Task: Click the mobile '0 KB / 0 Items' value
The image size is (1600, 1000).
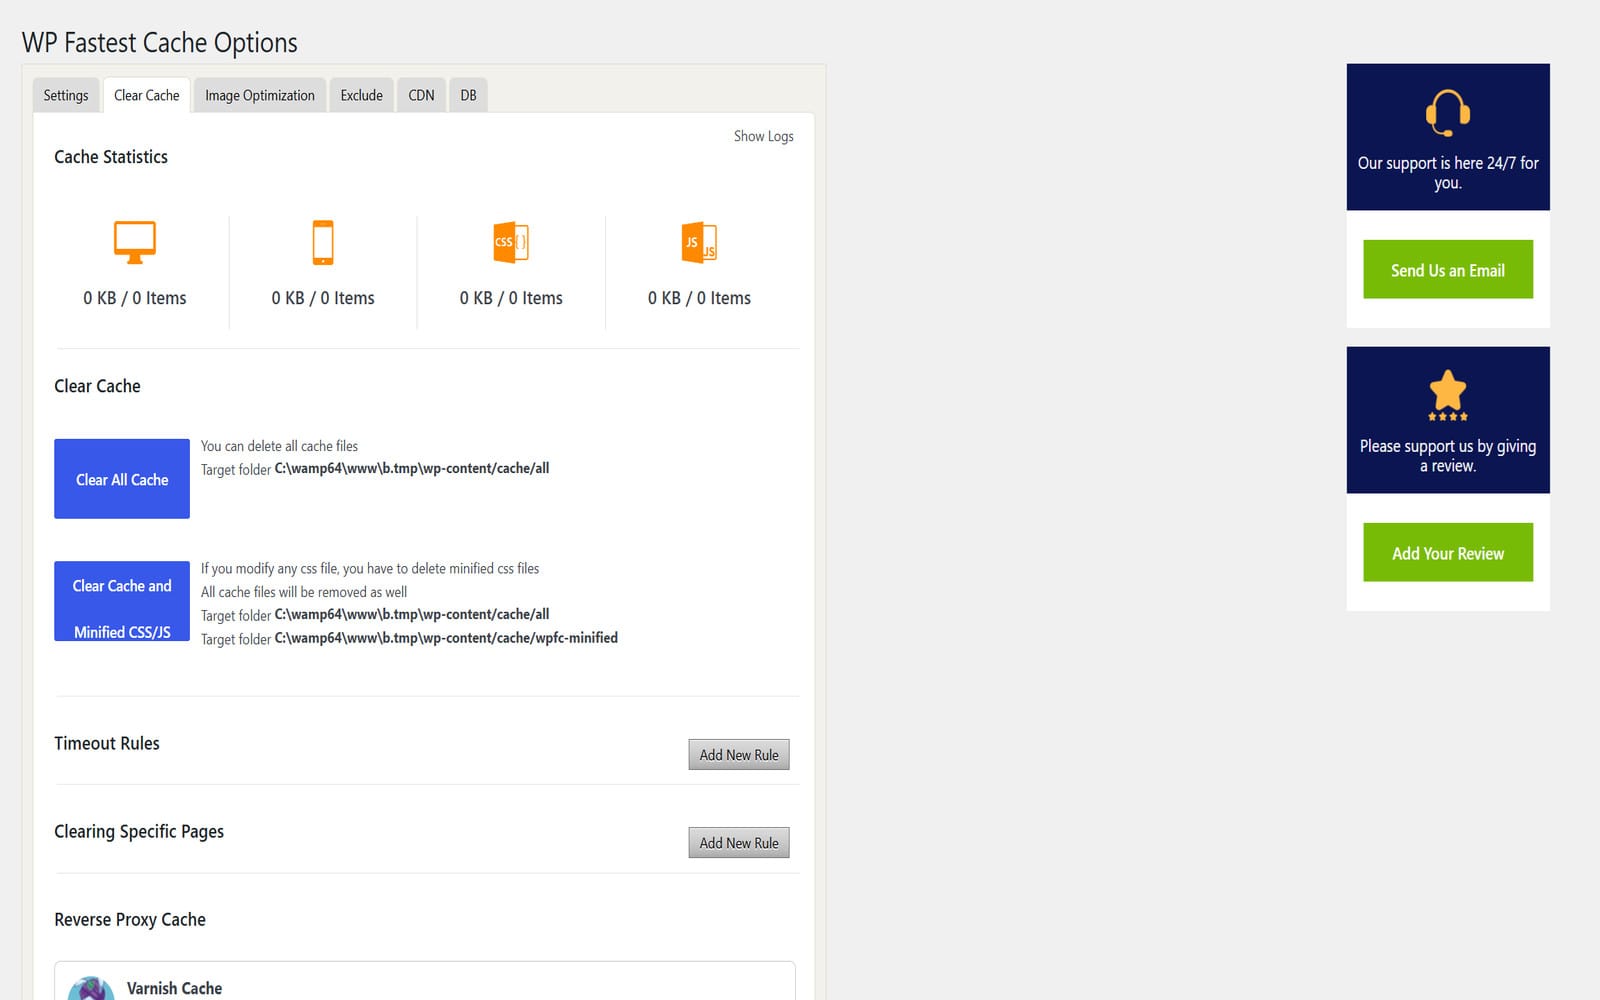Action: (x=323, y=298)
